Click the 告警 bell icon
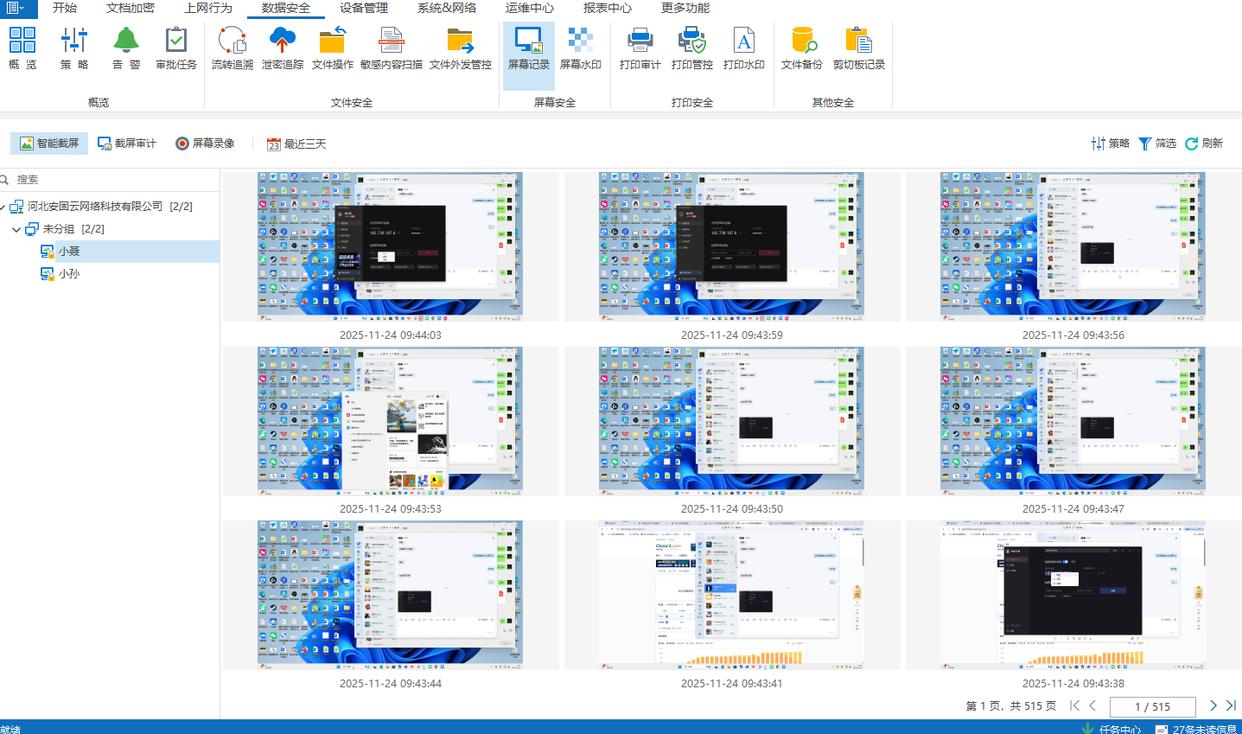Viewport: 1242px width, 734px height. click(126, 41)
